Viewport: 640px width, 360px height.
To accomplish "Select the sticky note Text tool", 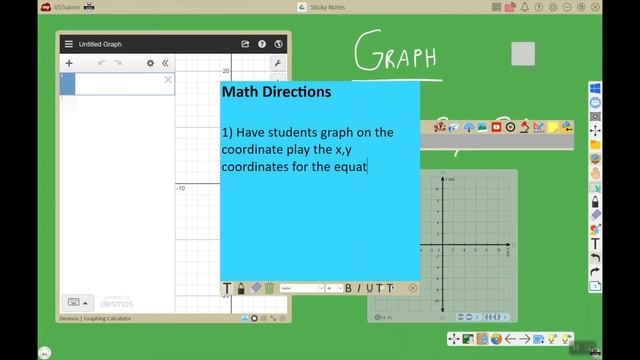I will (227, 288).
